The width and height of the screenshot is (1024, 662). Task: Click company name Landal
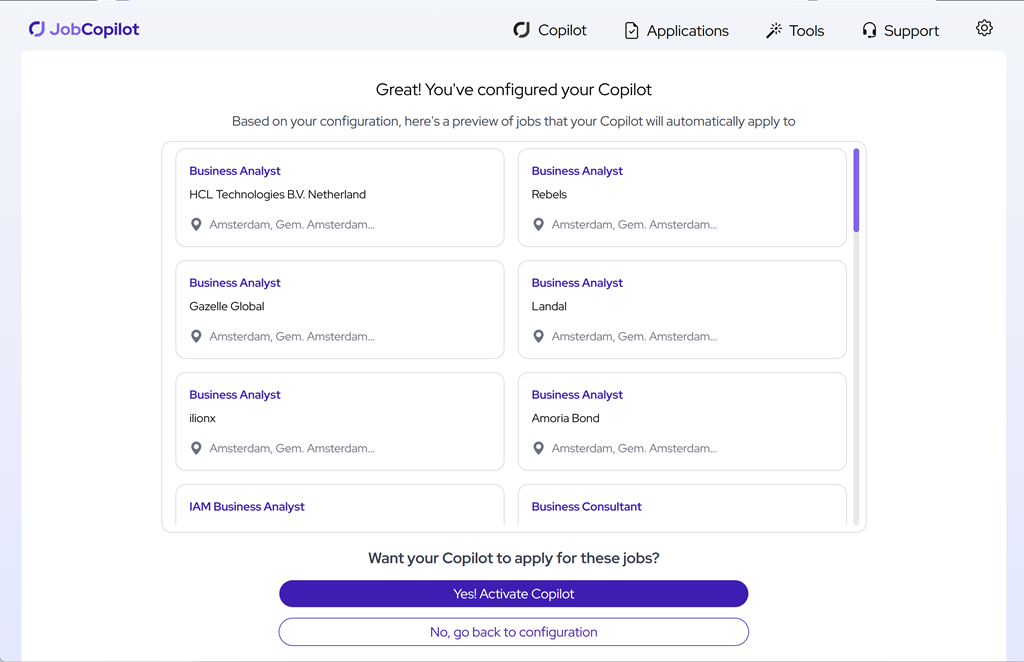[549, 306]
